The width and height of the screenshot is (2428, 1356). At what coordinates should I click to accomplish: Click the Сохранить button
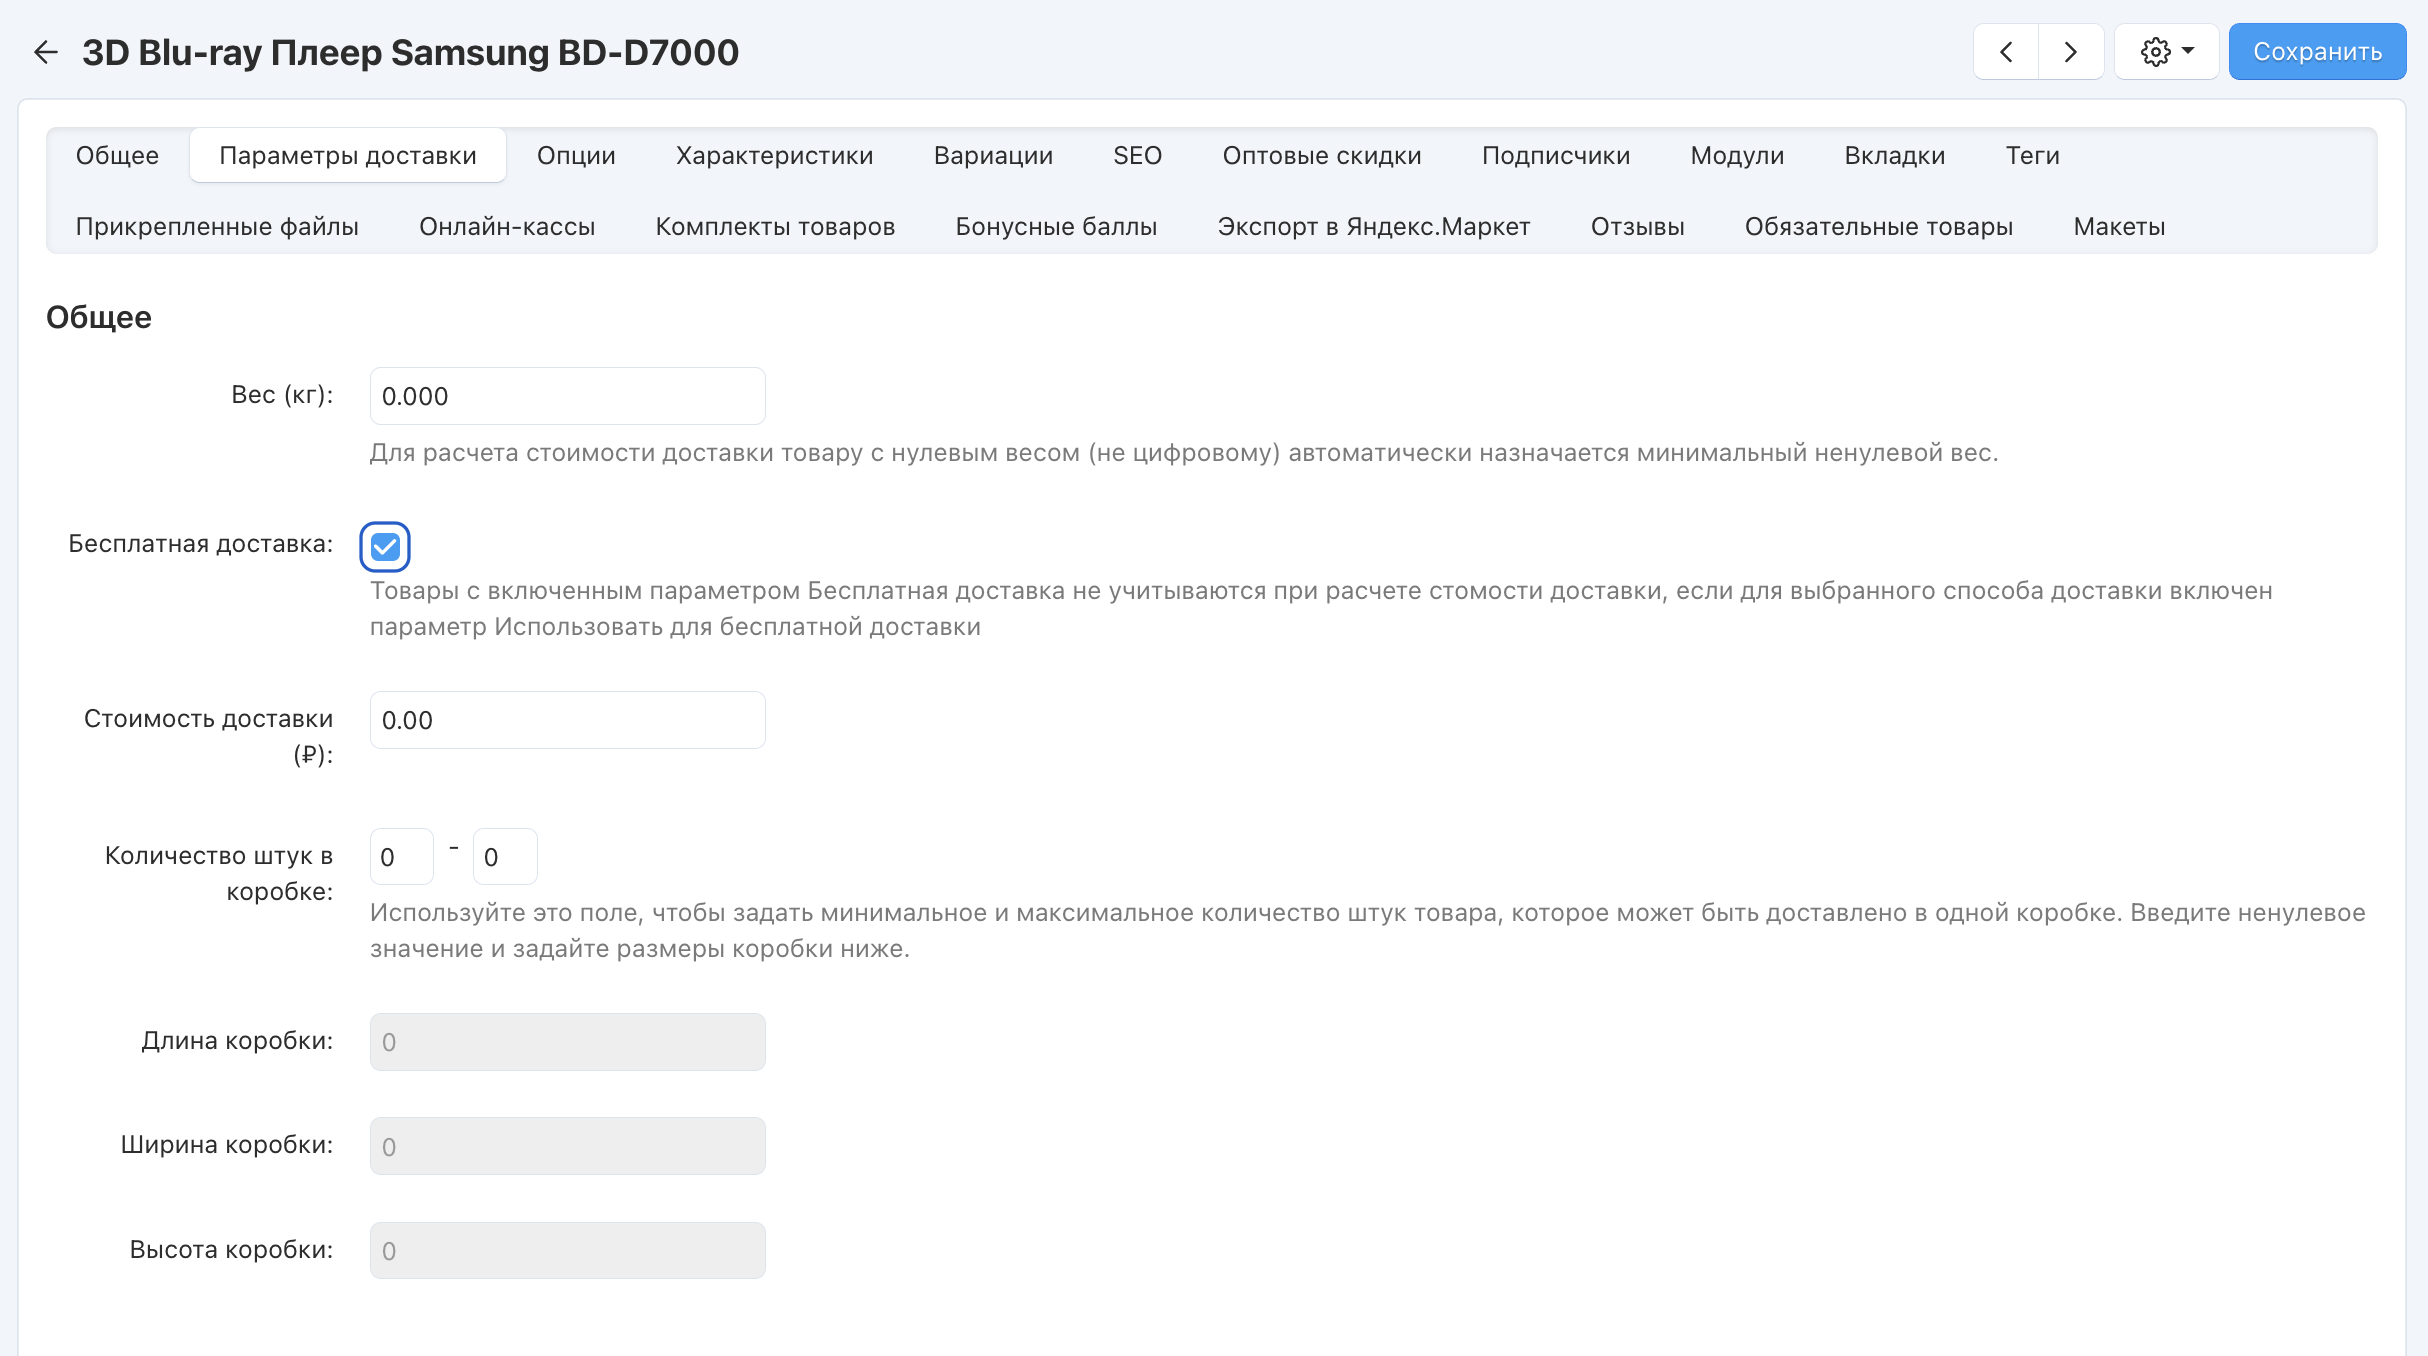(2317, 52)
